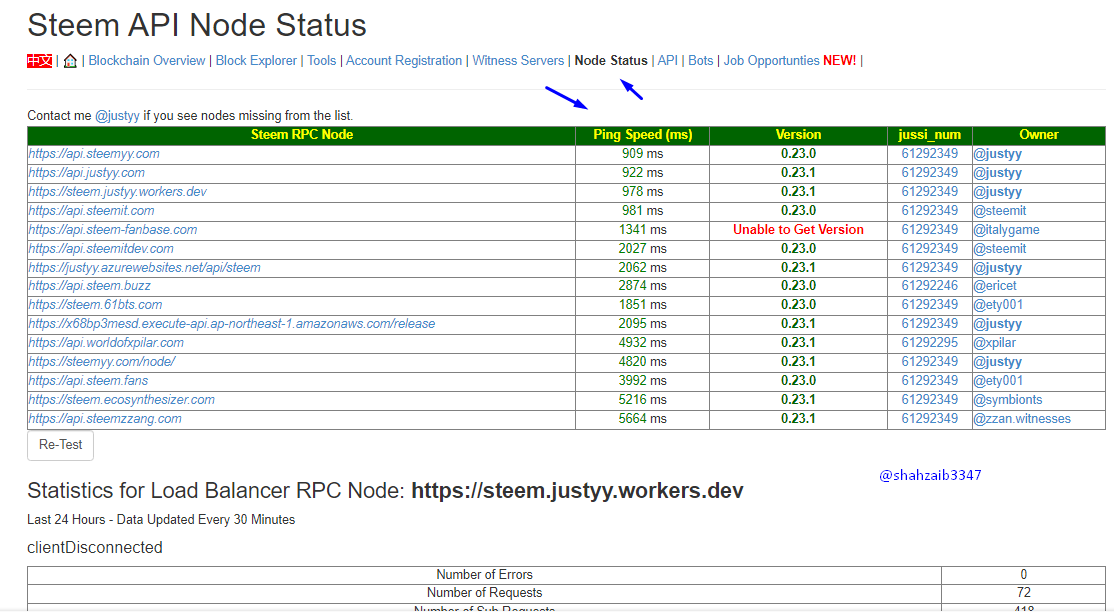Open the Witness Servers page

click(518, 61)
